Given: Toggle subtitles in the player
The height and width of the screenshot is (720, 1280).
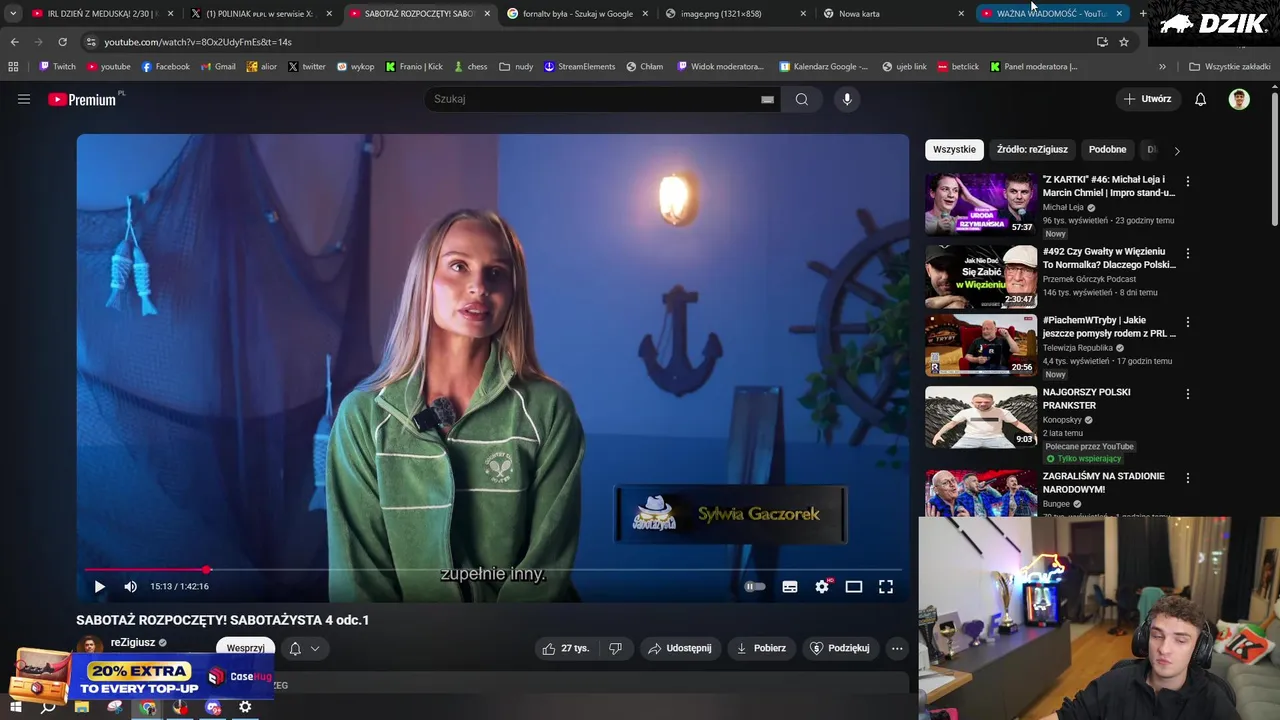Looking at the screenshot, I should click(790, 587).
